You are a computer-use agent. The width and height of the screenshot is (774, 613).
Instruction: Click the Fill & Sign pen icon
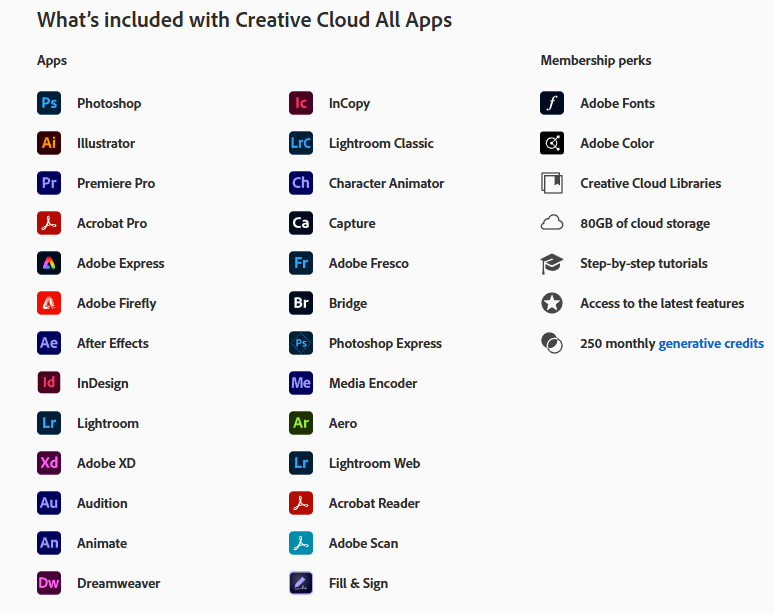pyautogui.click(x=301, y=583)
